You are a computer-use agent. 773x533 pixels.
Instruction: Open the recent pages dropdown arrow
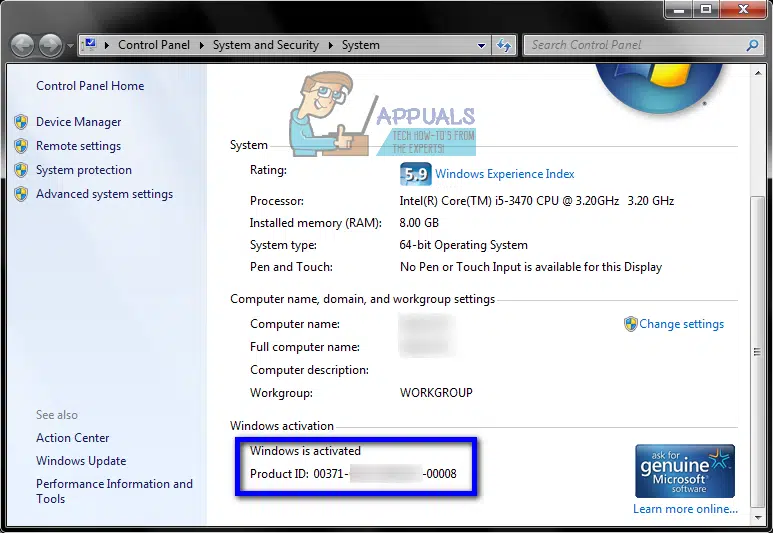point(70,46)
